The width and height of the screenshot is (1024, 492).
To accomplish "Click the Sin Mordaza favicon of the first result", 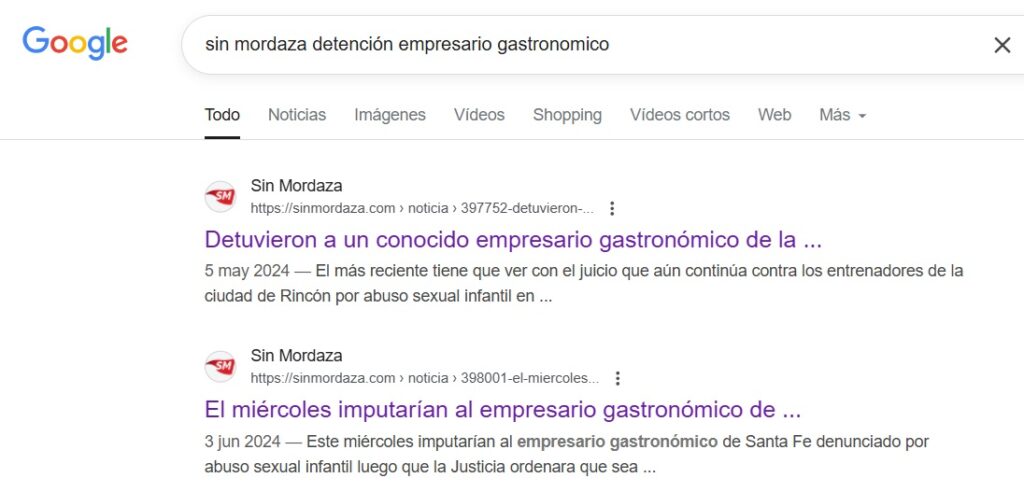I will [x=220, y=197].
